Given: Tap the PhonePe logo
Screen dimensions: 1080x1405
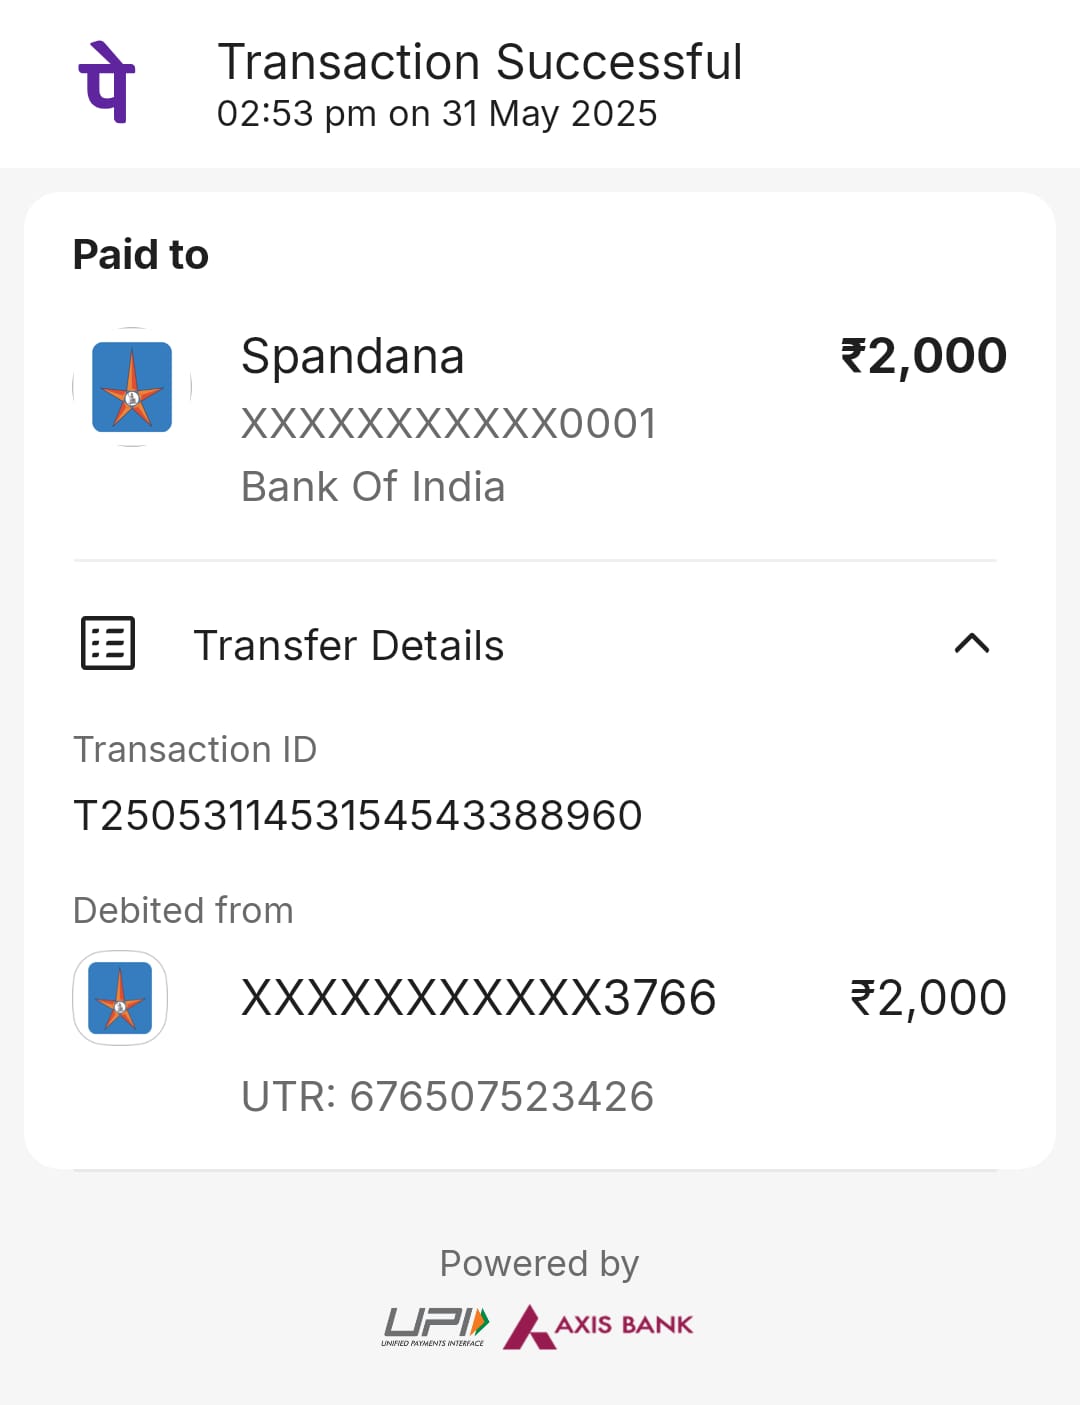Looking at the screenshot, I should [x=107, y=82].
